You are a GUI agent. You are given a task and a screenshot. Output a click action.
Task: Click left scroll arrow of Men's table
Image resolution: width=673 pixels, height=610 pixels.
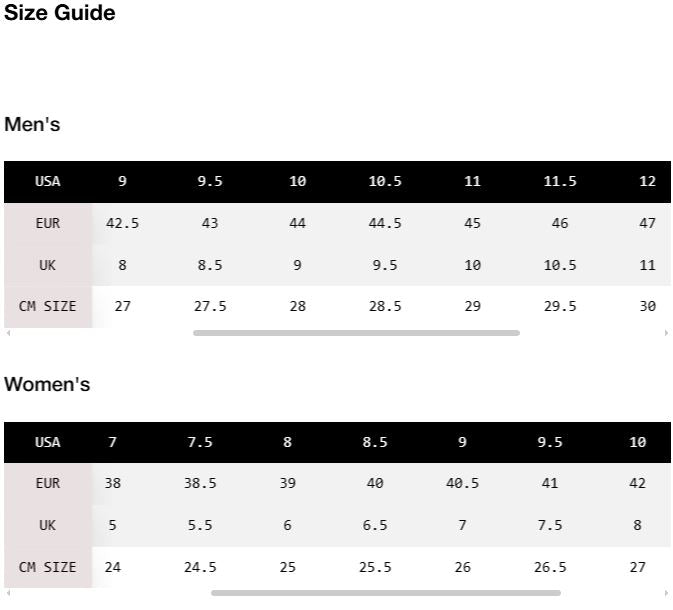(8, 333)
